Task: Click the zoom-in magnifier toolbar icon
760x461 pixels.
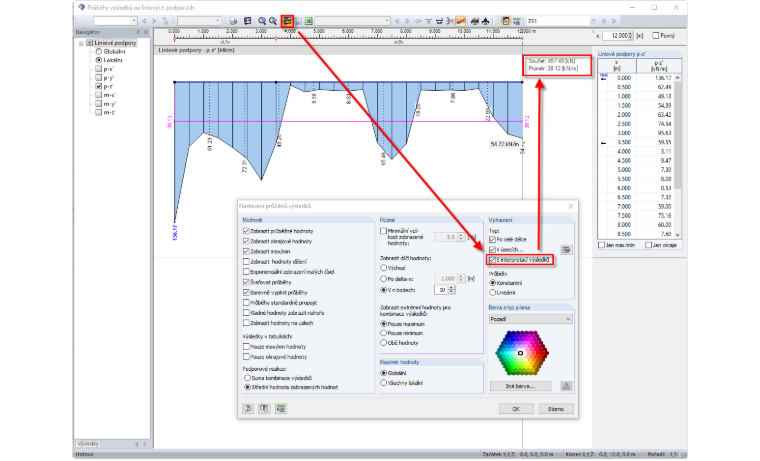Action: click(262, 21)
